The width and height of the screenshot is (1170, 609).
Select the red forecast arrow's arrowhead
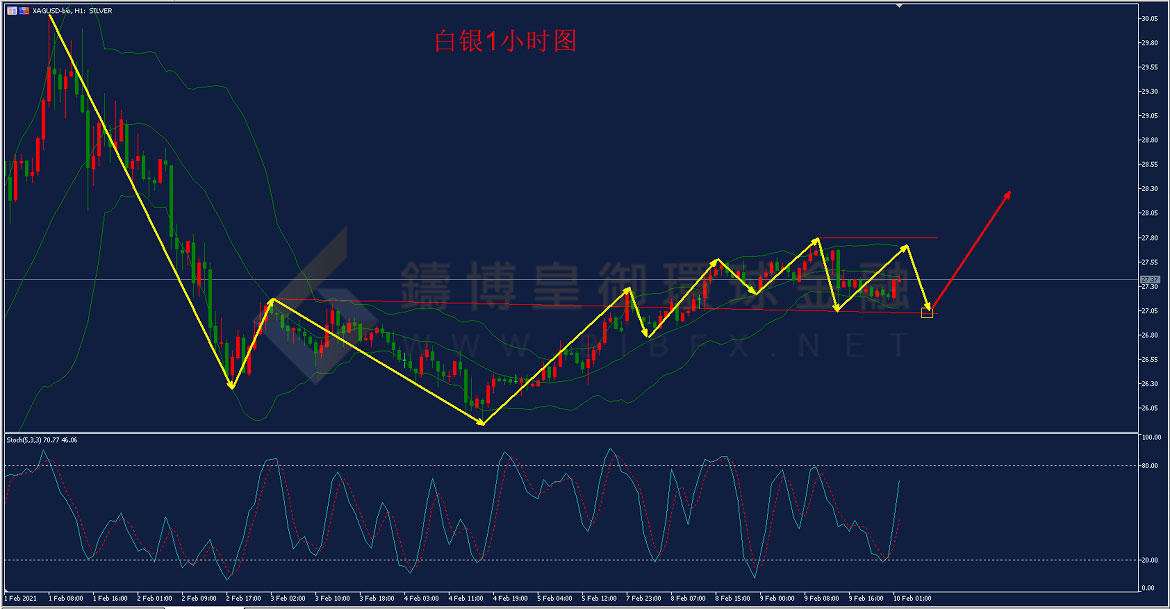click(x=1008, y=194)
